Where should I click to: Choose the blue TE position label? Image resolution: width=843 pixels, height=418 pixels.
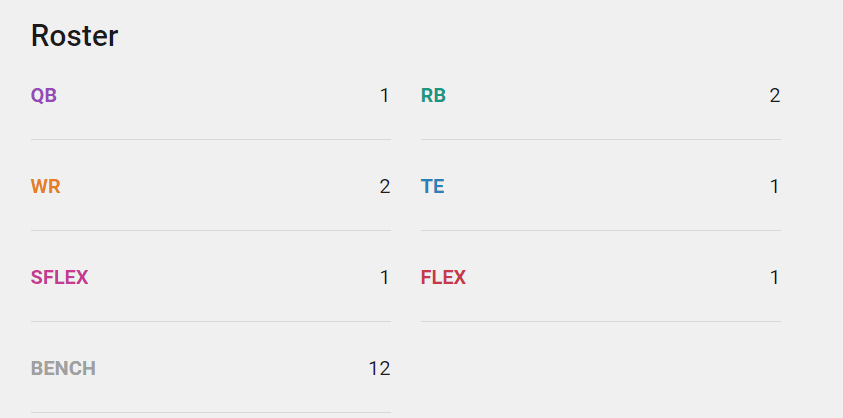point(432,187)
